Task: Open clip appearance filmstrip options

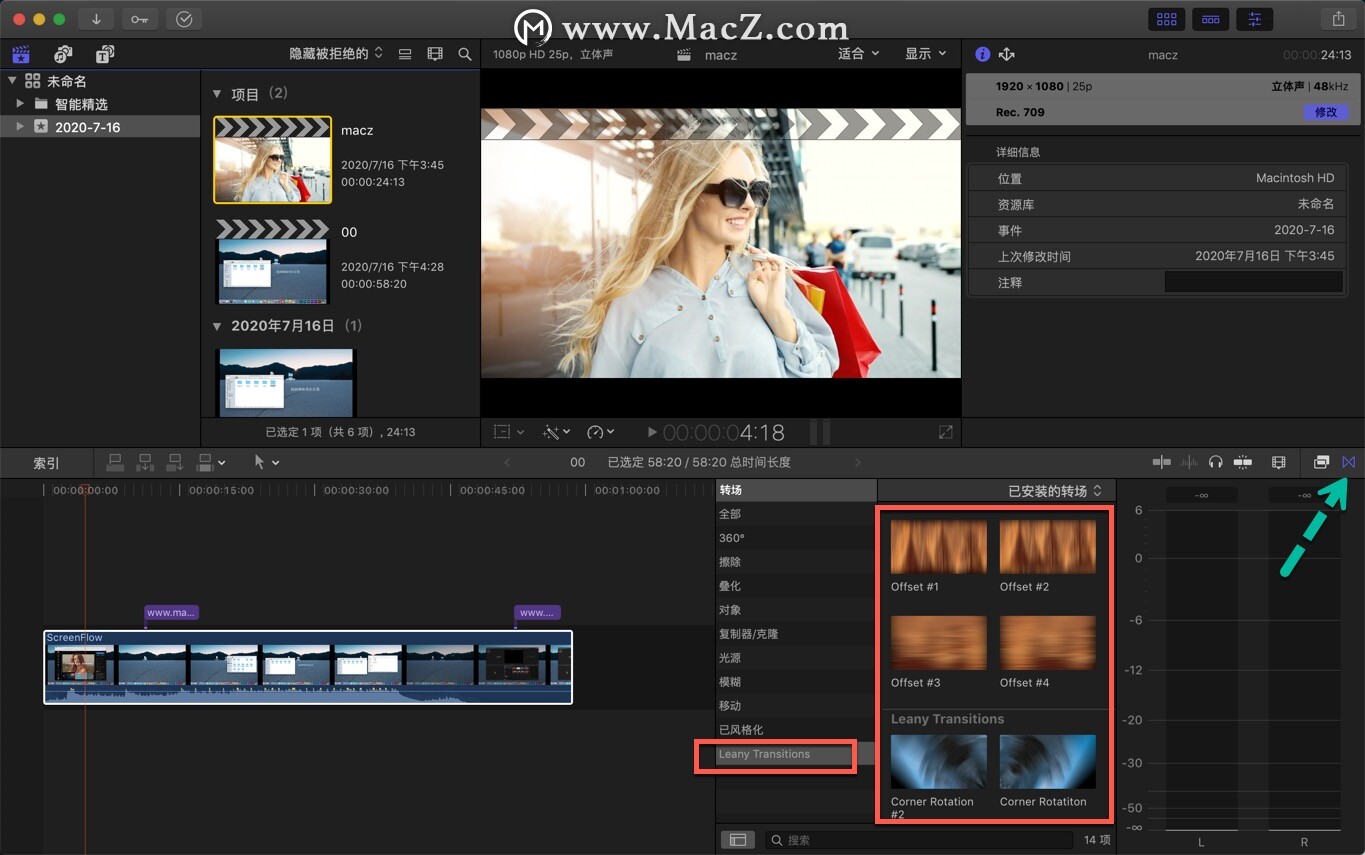Action: tap(435, 54)
